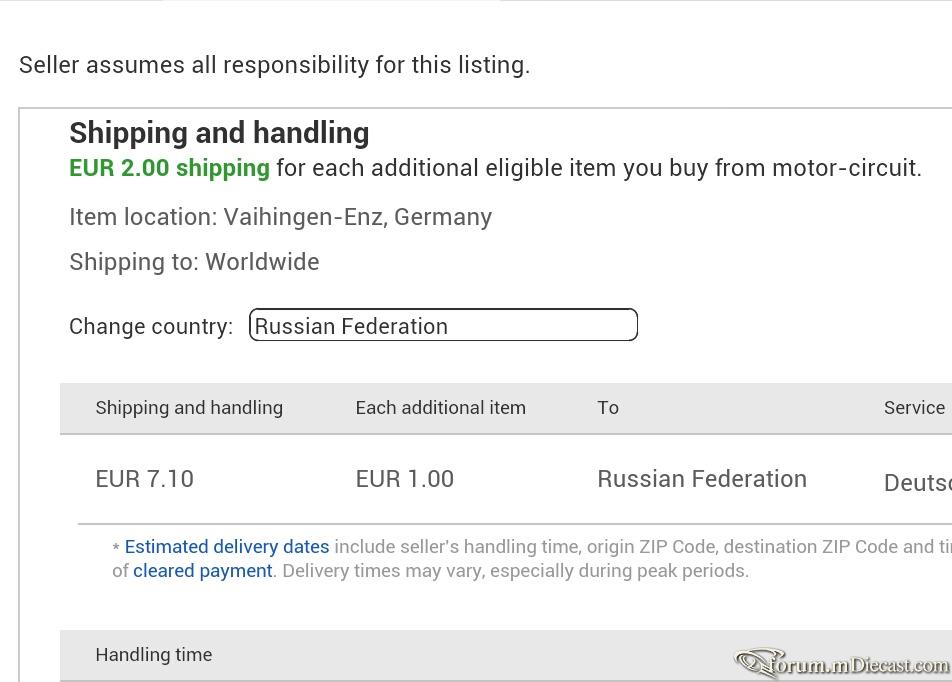Click the Change country label
Image resolution: width=952 pixels, height=682 pixels.
pyautogui.click(x=151, y=327)
